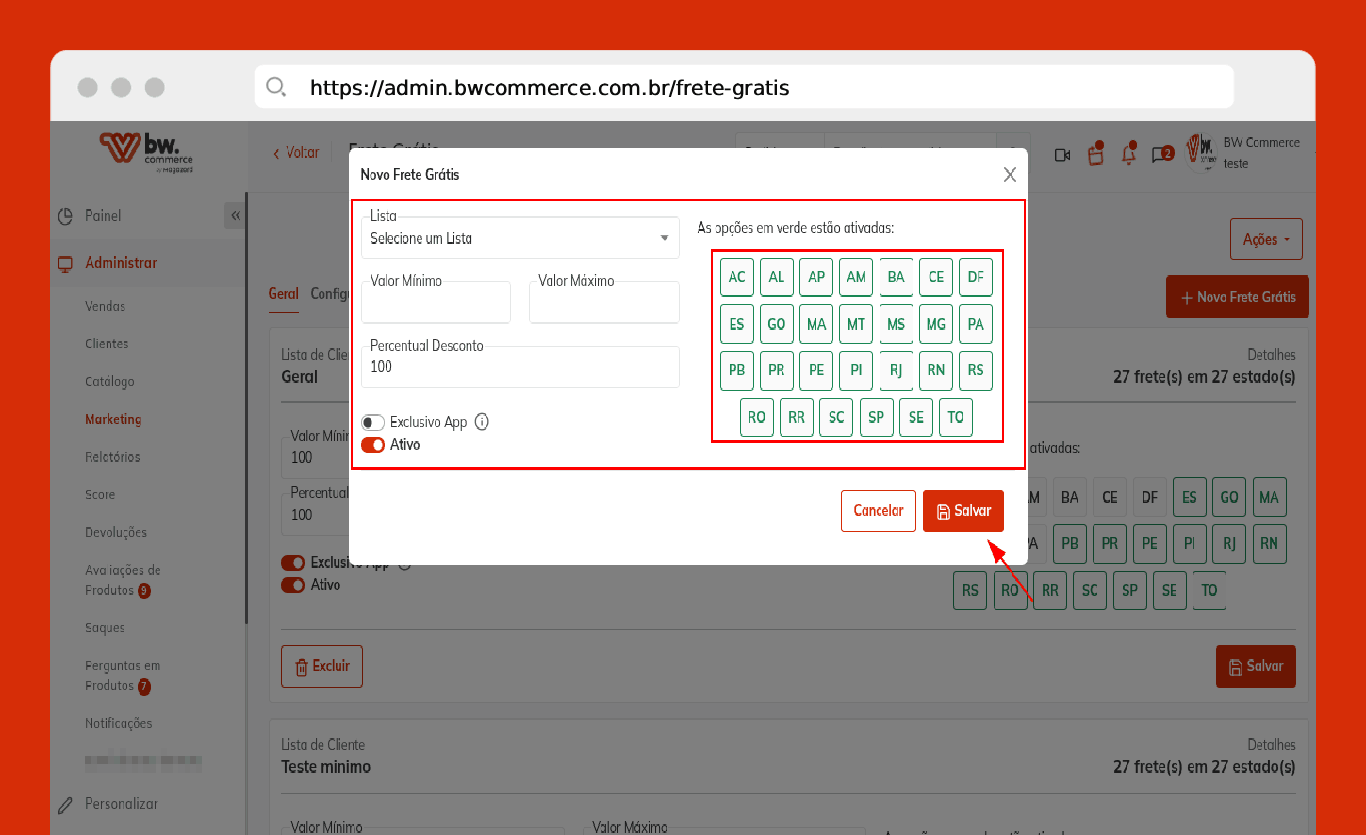The width and height of the screenshot is (1366, 835).
Task: Toggle state AL in the dialog
Action: pos(777,277)
